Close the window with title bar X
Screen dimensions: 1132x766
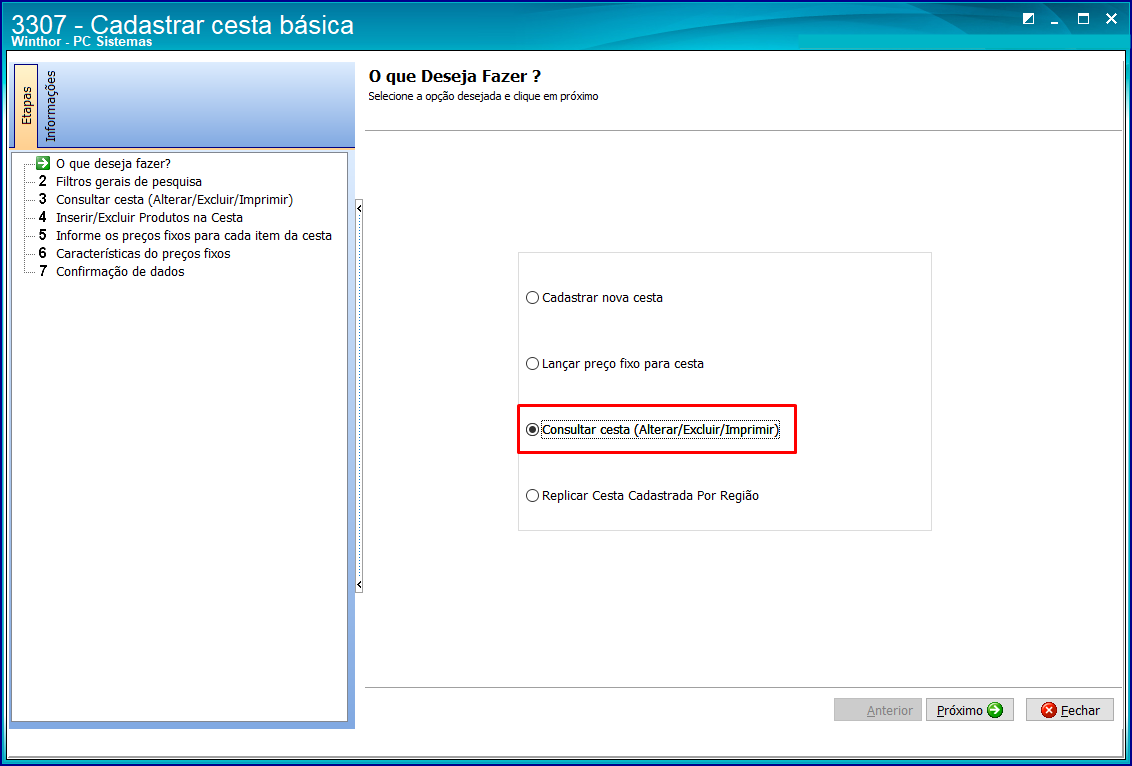1111,19
